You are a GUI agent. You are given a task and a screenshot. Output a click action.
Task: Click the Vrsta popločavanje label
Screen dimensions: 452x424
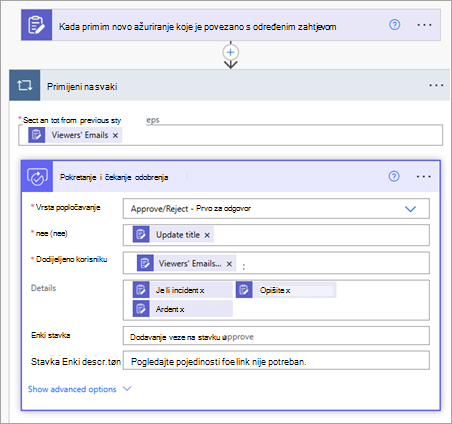click(68, 207)
